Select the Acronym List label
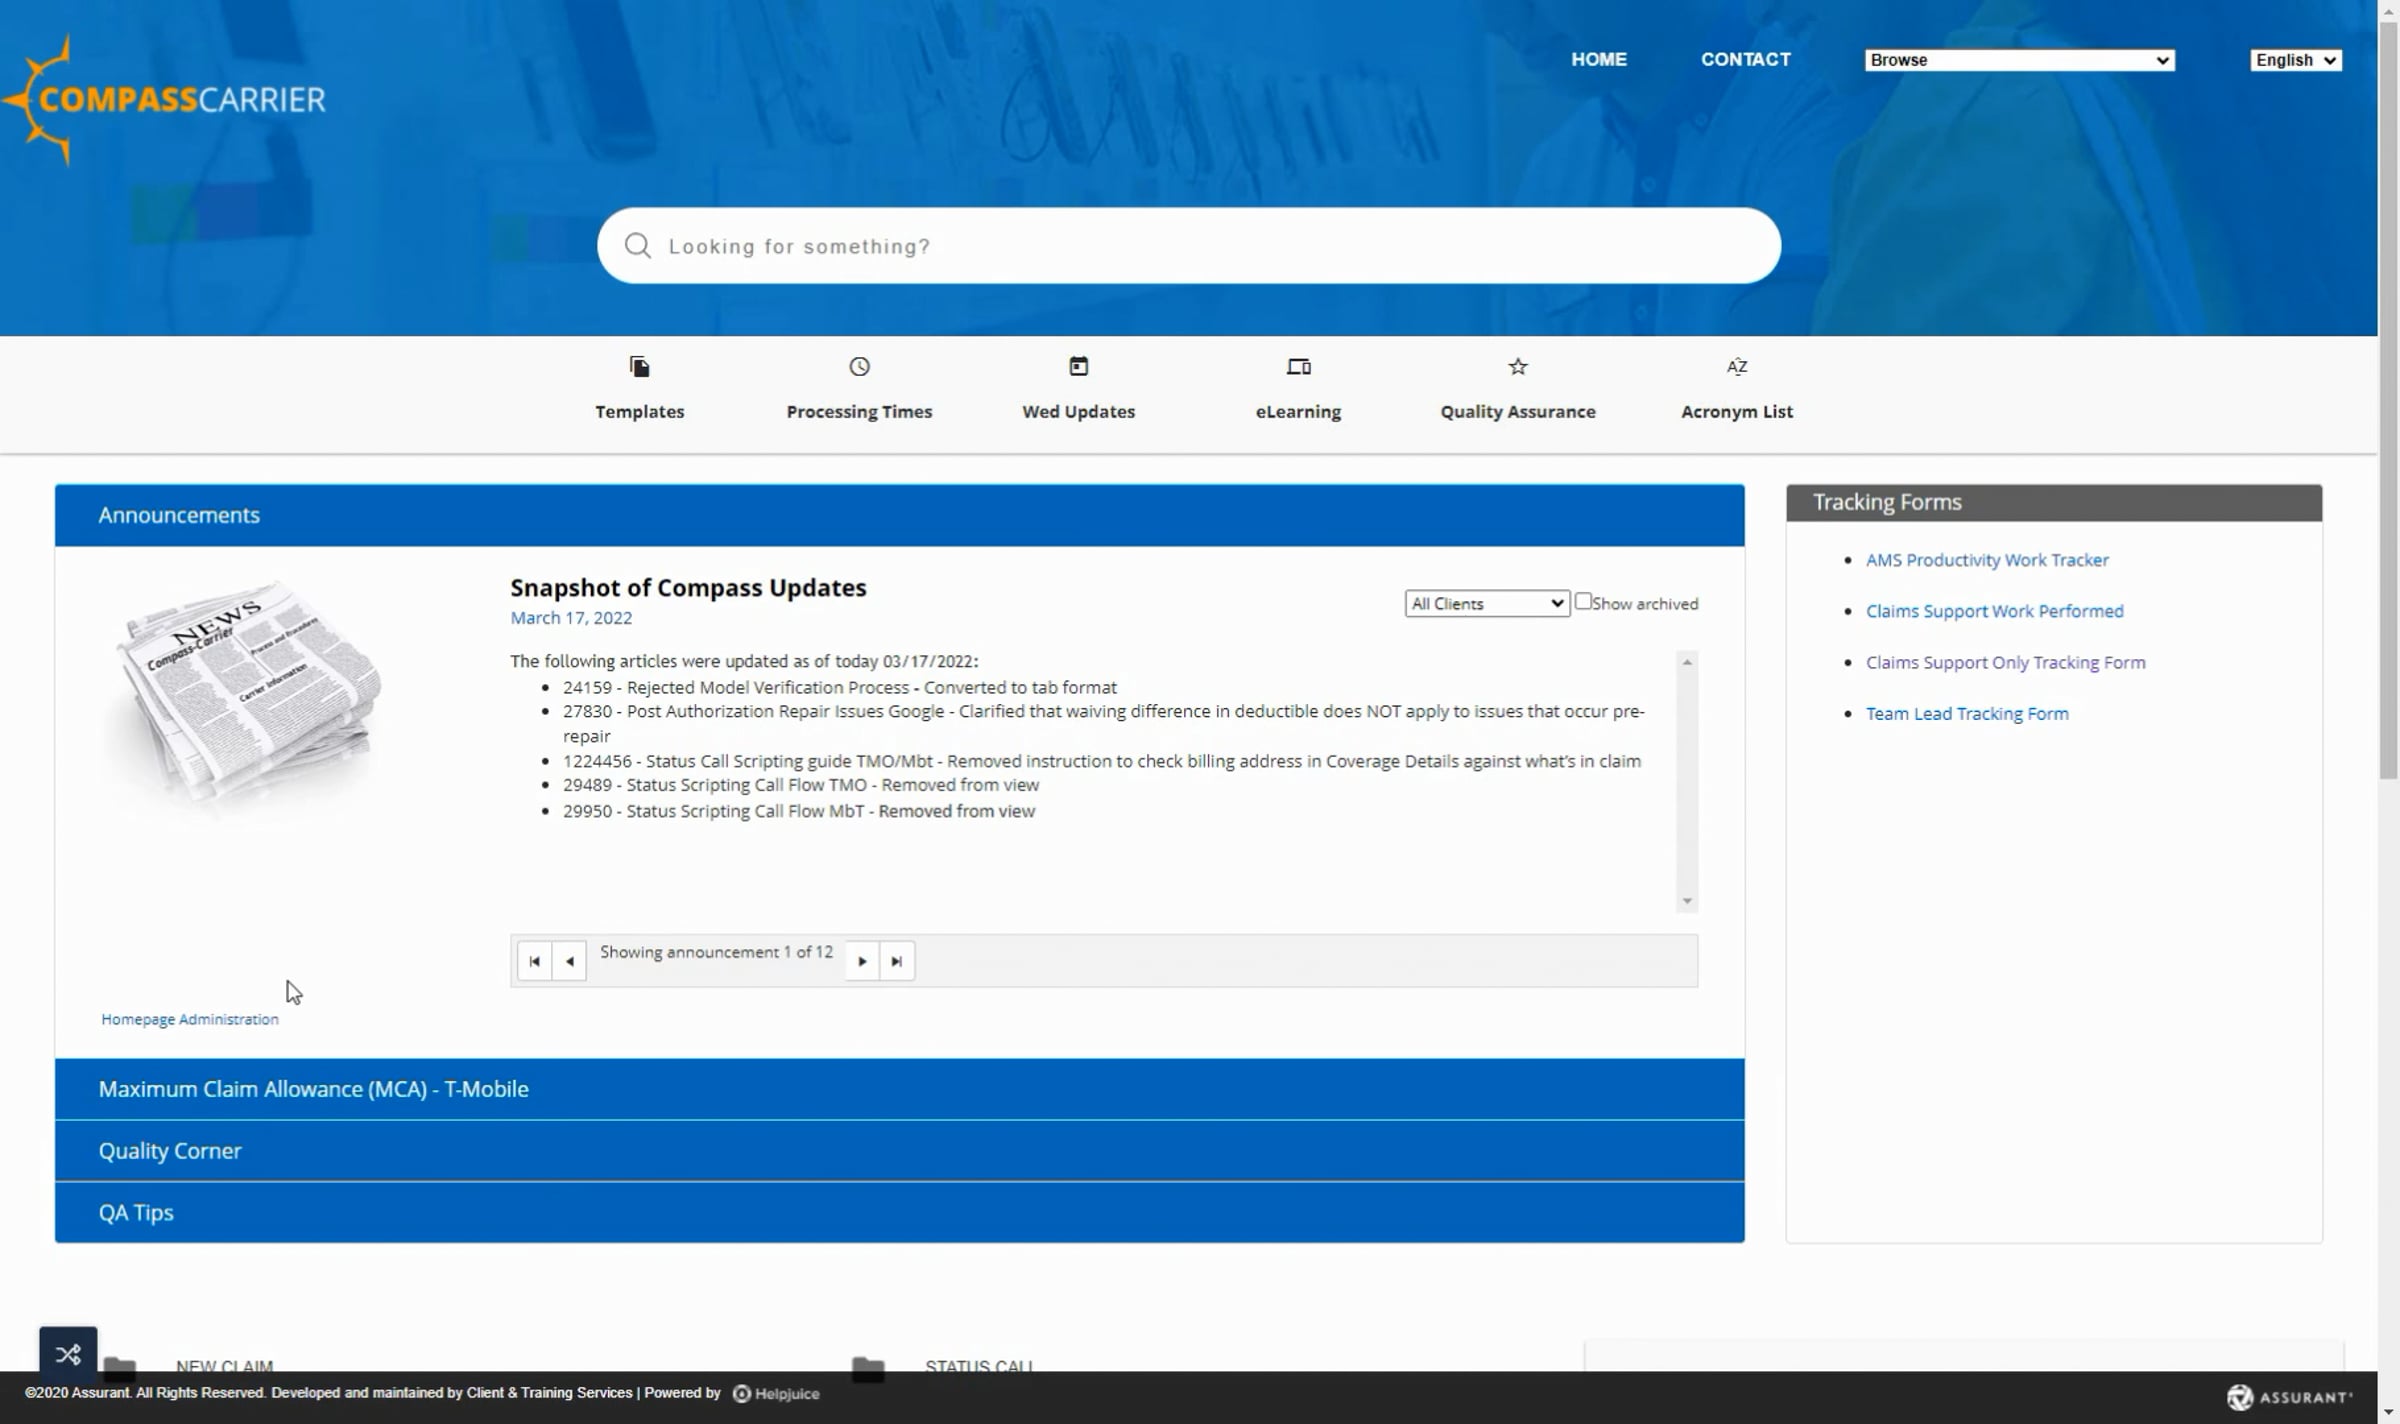Viewport: 2400px width, 1424px height. pos(1737,411)
